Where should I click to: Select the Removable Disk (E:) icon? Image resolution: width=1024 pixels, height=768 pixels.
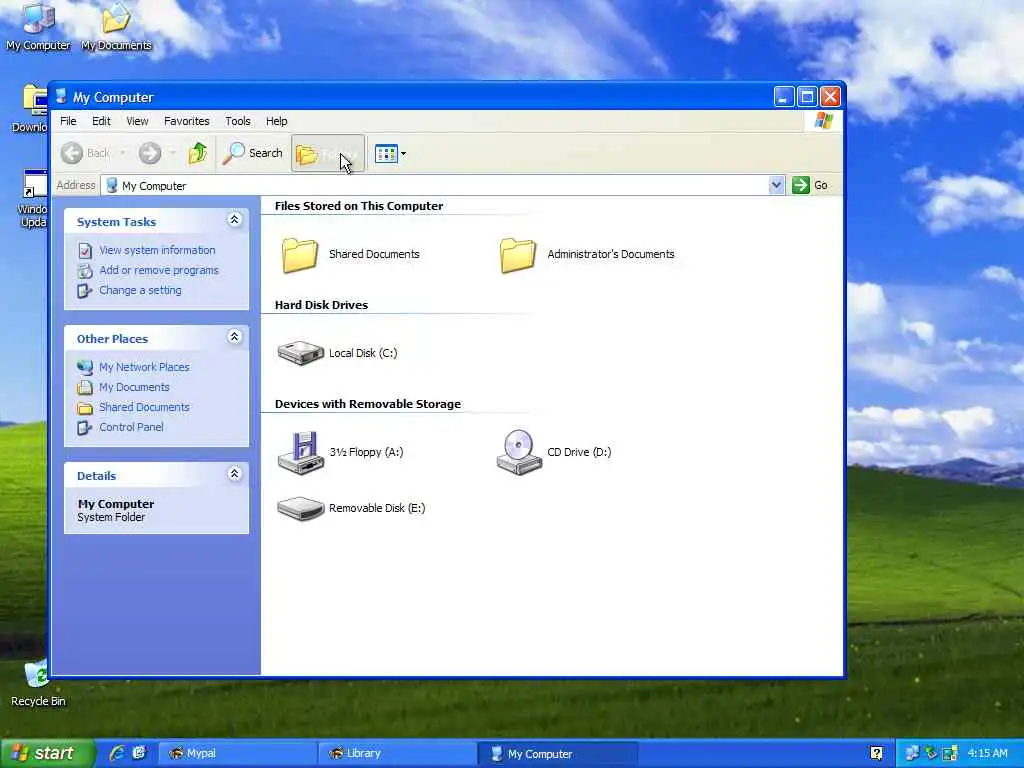pyautogui.click(x=300, y=509)
